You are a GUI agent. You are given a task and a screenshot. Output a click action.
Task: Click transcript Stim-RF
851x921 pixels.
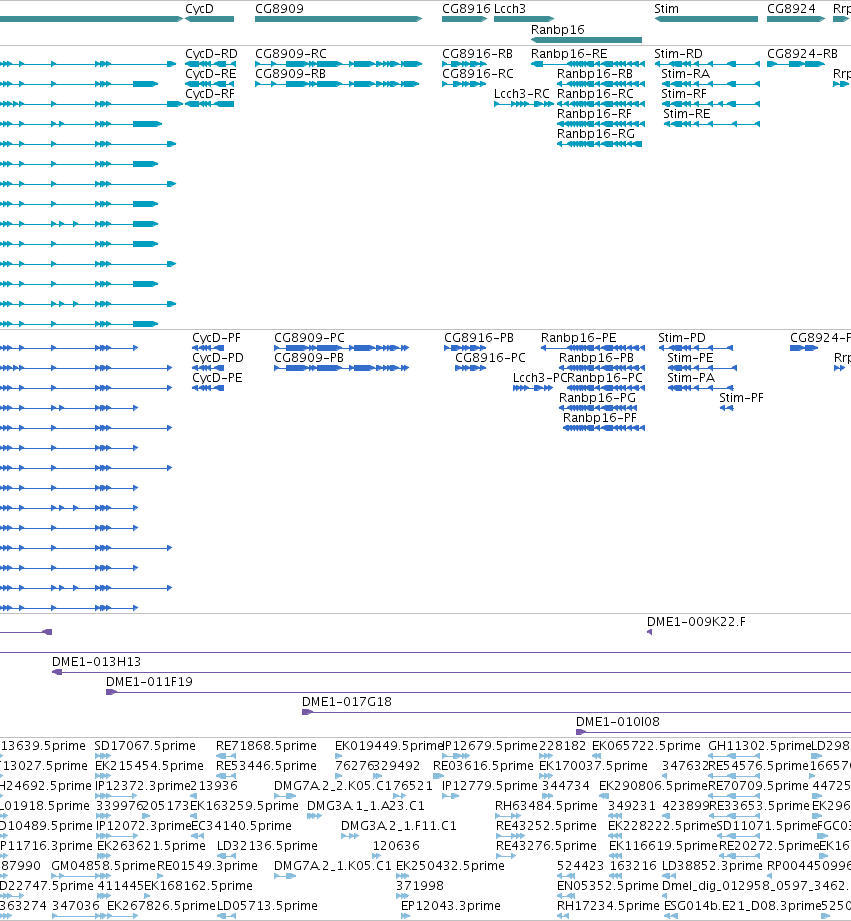[x=711, y=104]
